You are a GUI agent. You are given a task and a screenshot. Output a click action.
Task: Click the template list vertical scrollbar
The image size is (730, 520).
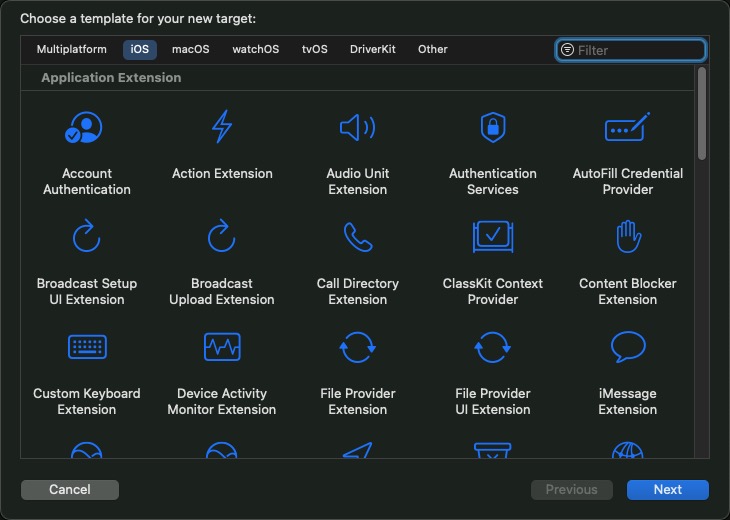[x=702, y=114]
